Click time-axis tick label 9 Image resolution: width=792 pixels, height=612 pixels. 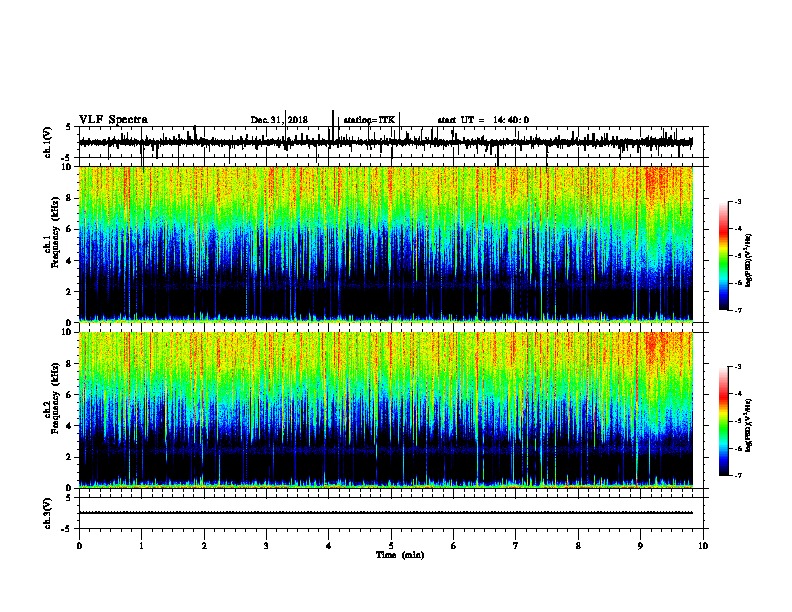(x=640, y=546)
